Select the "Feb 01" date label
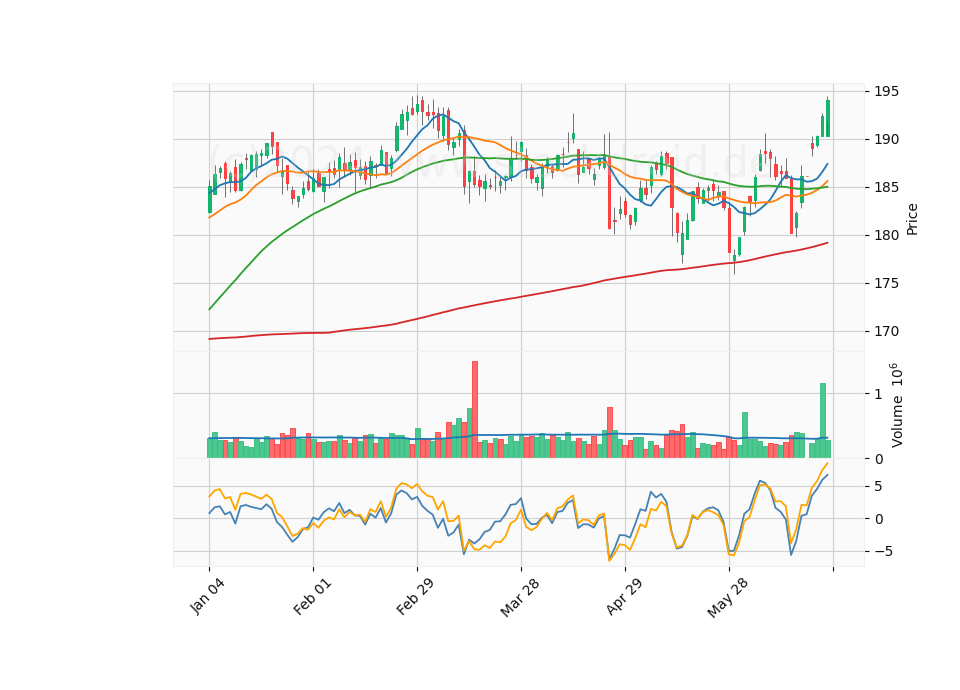The width and height of the screenshot is (960, 690). coord(312,596)
